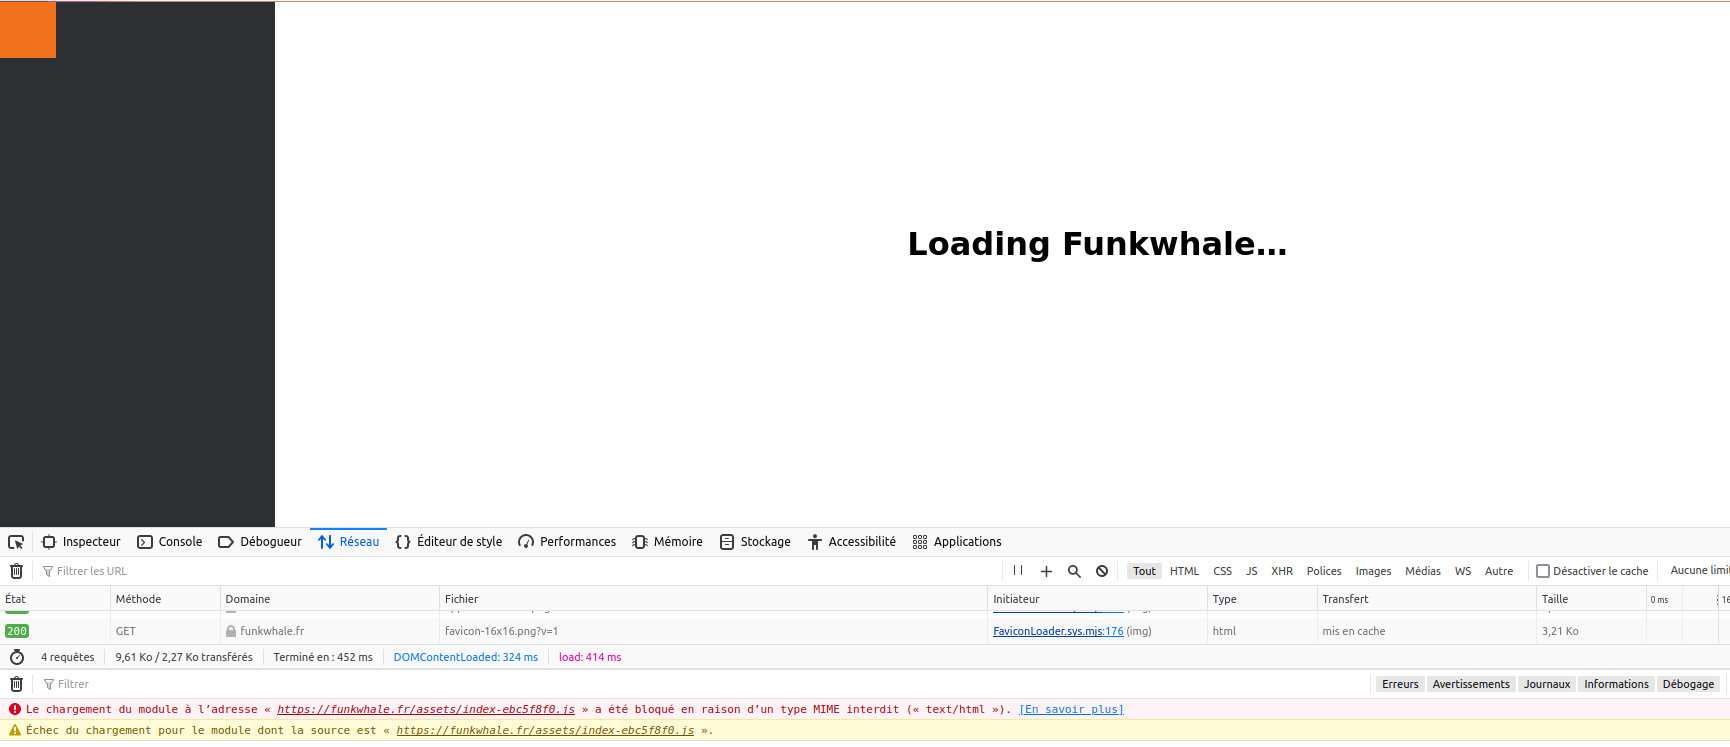Open the index-ebc5f8f0.js link in warning
Viewport: 1730px width, 747px height.
[x=545, y=730]
